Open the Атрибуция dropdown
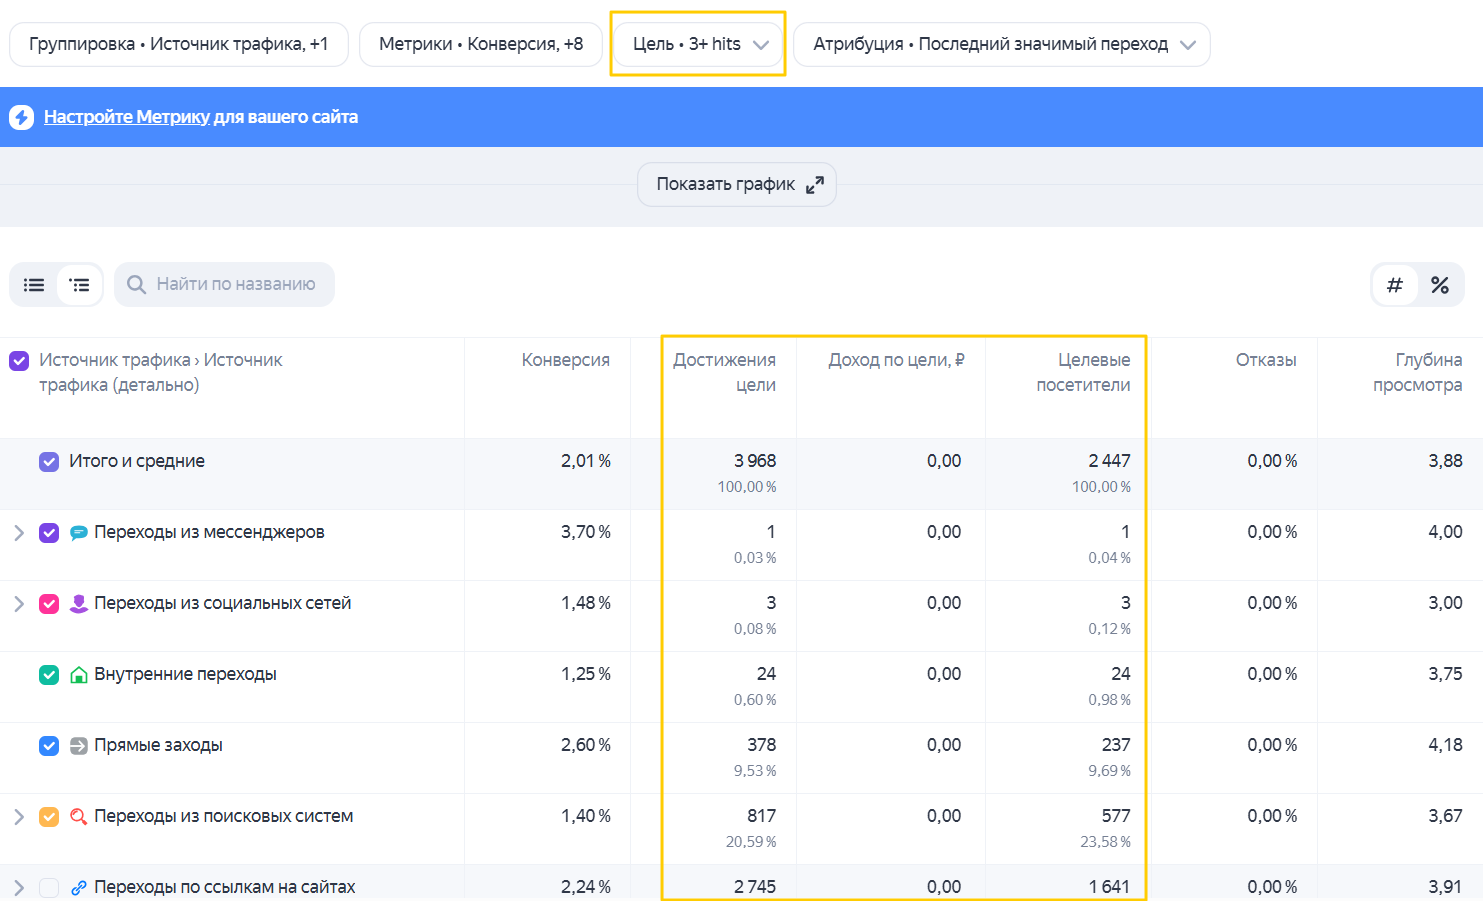1483x901 pixels. 1002,44
